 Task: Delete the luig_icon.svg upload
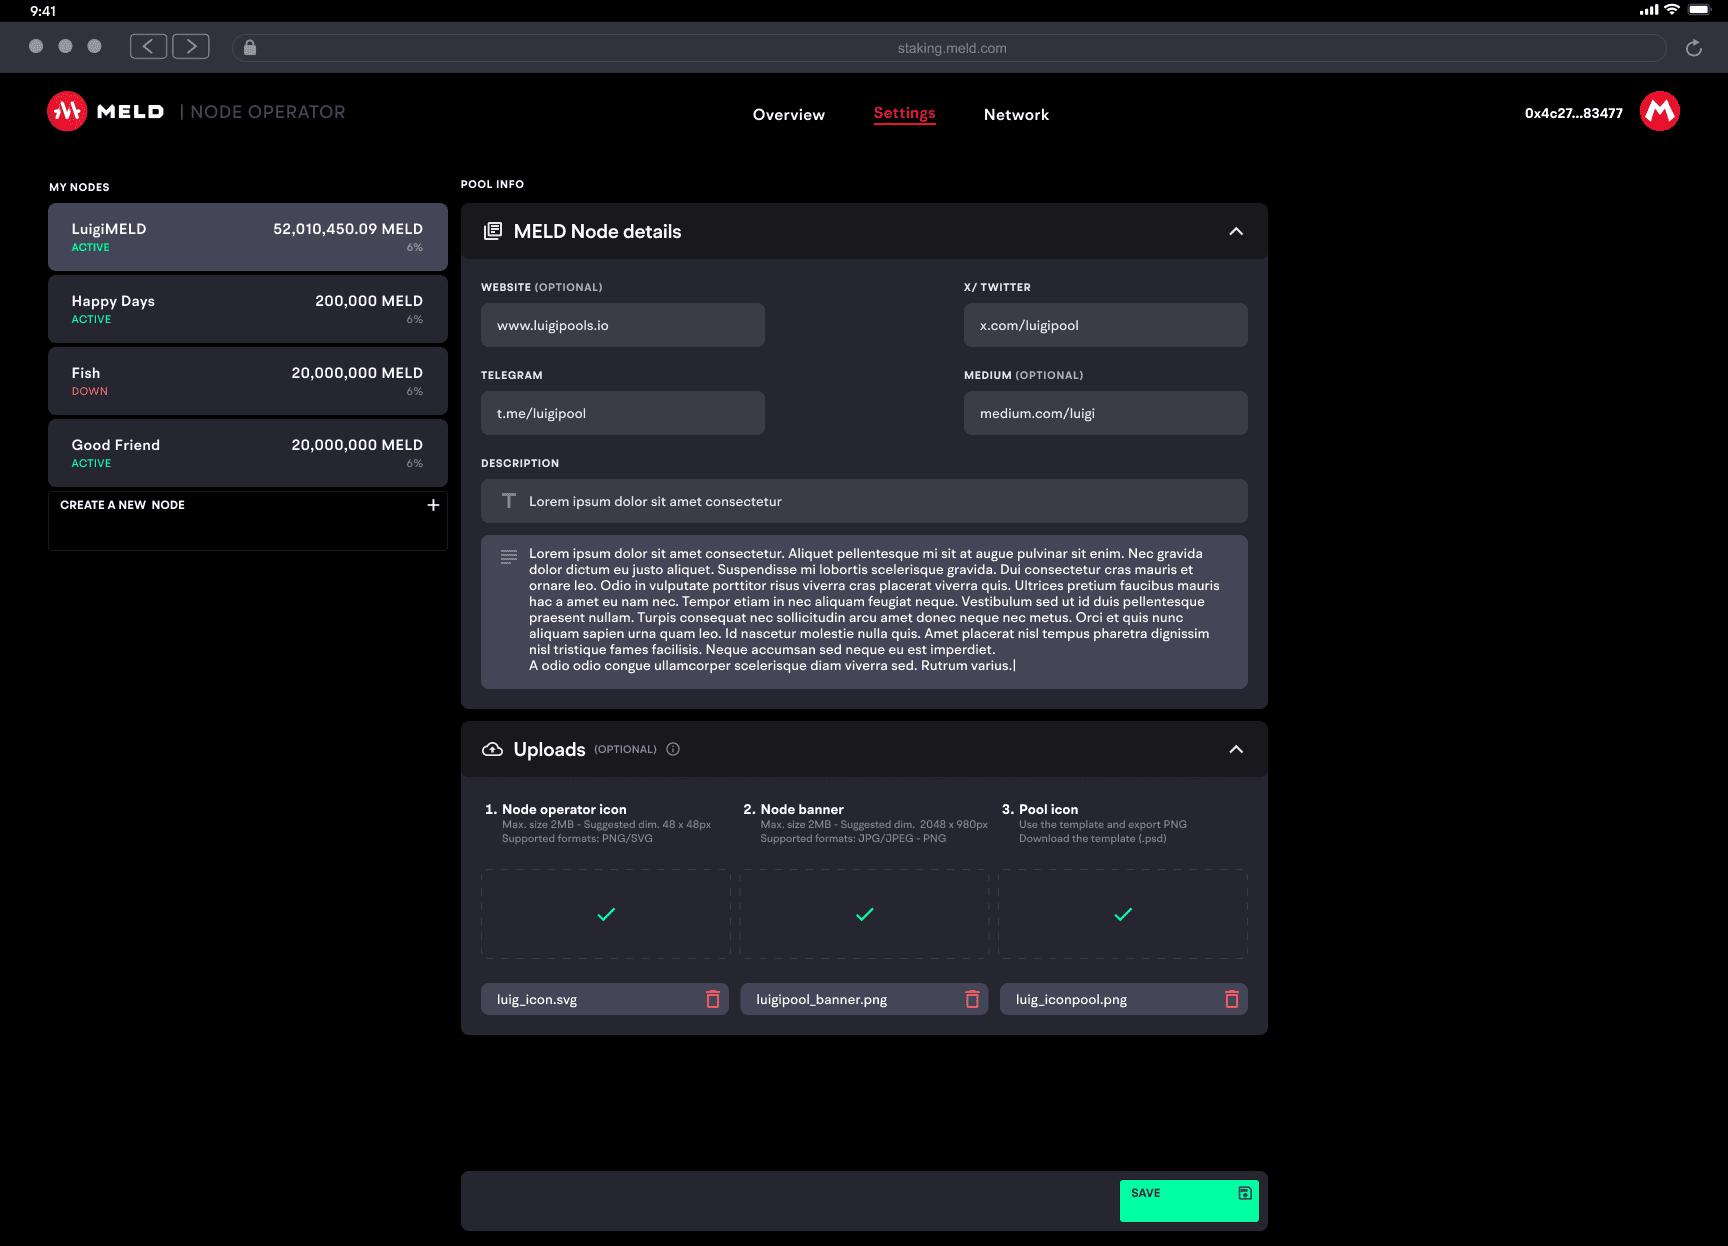713,998
